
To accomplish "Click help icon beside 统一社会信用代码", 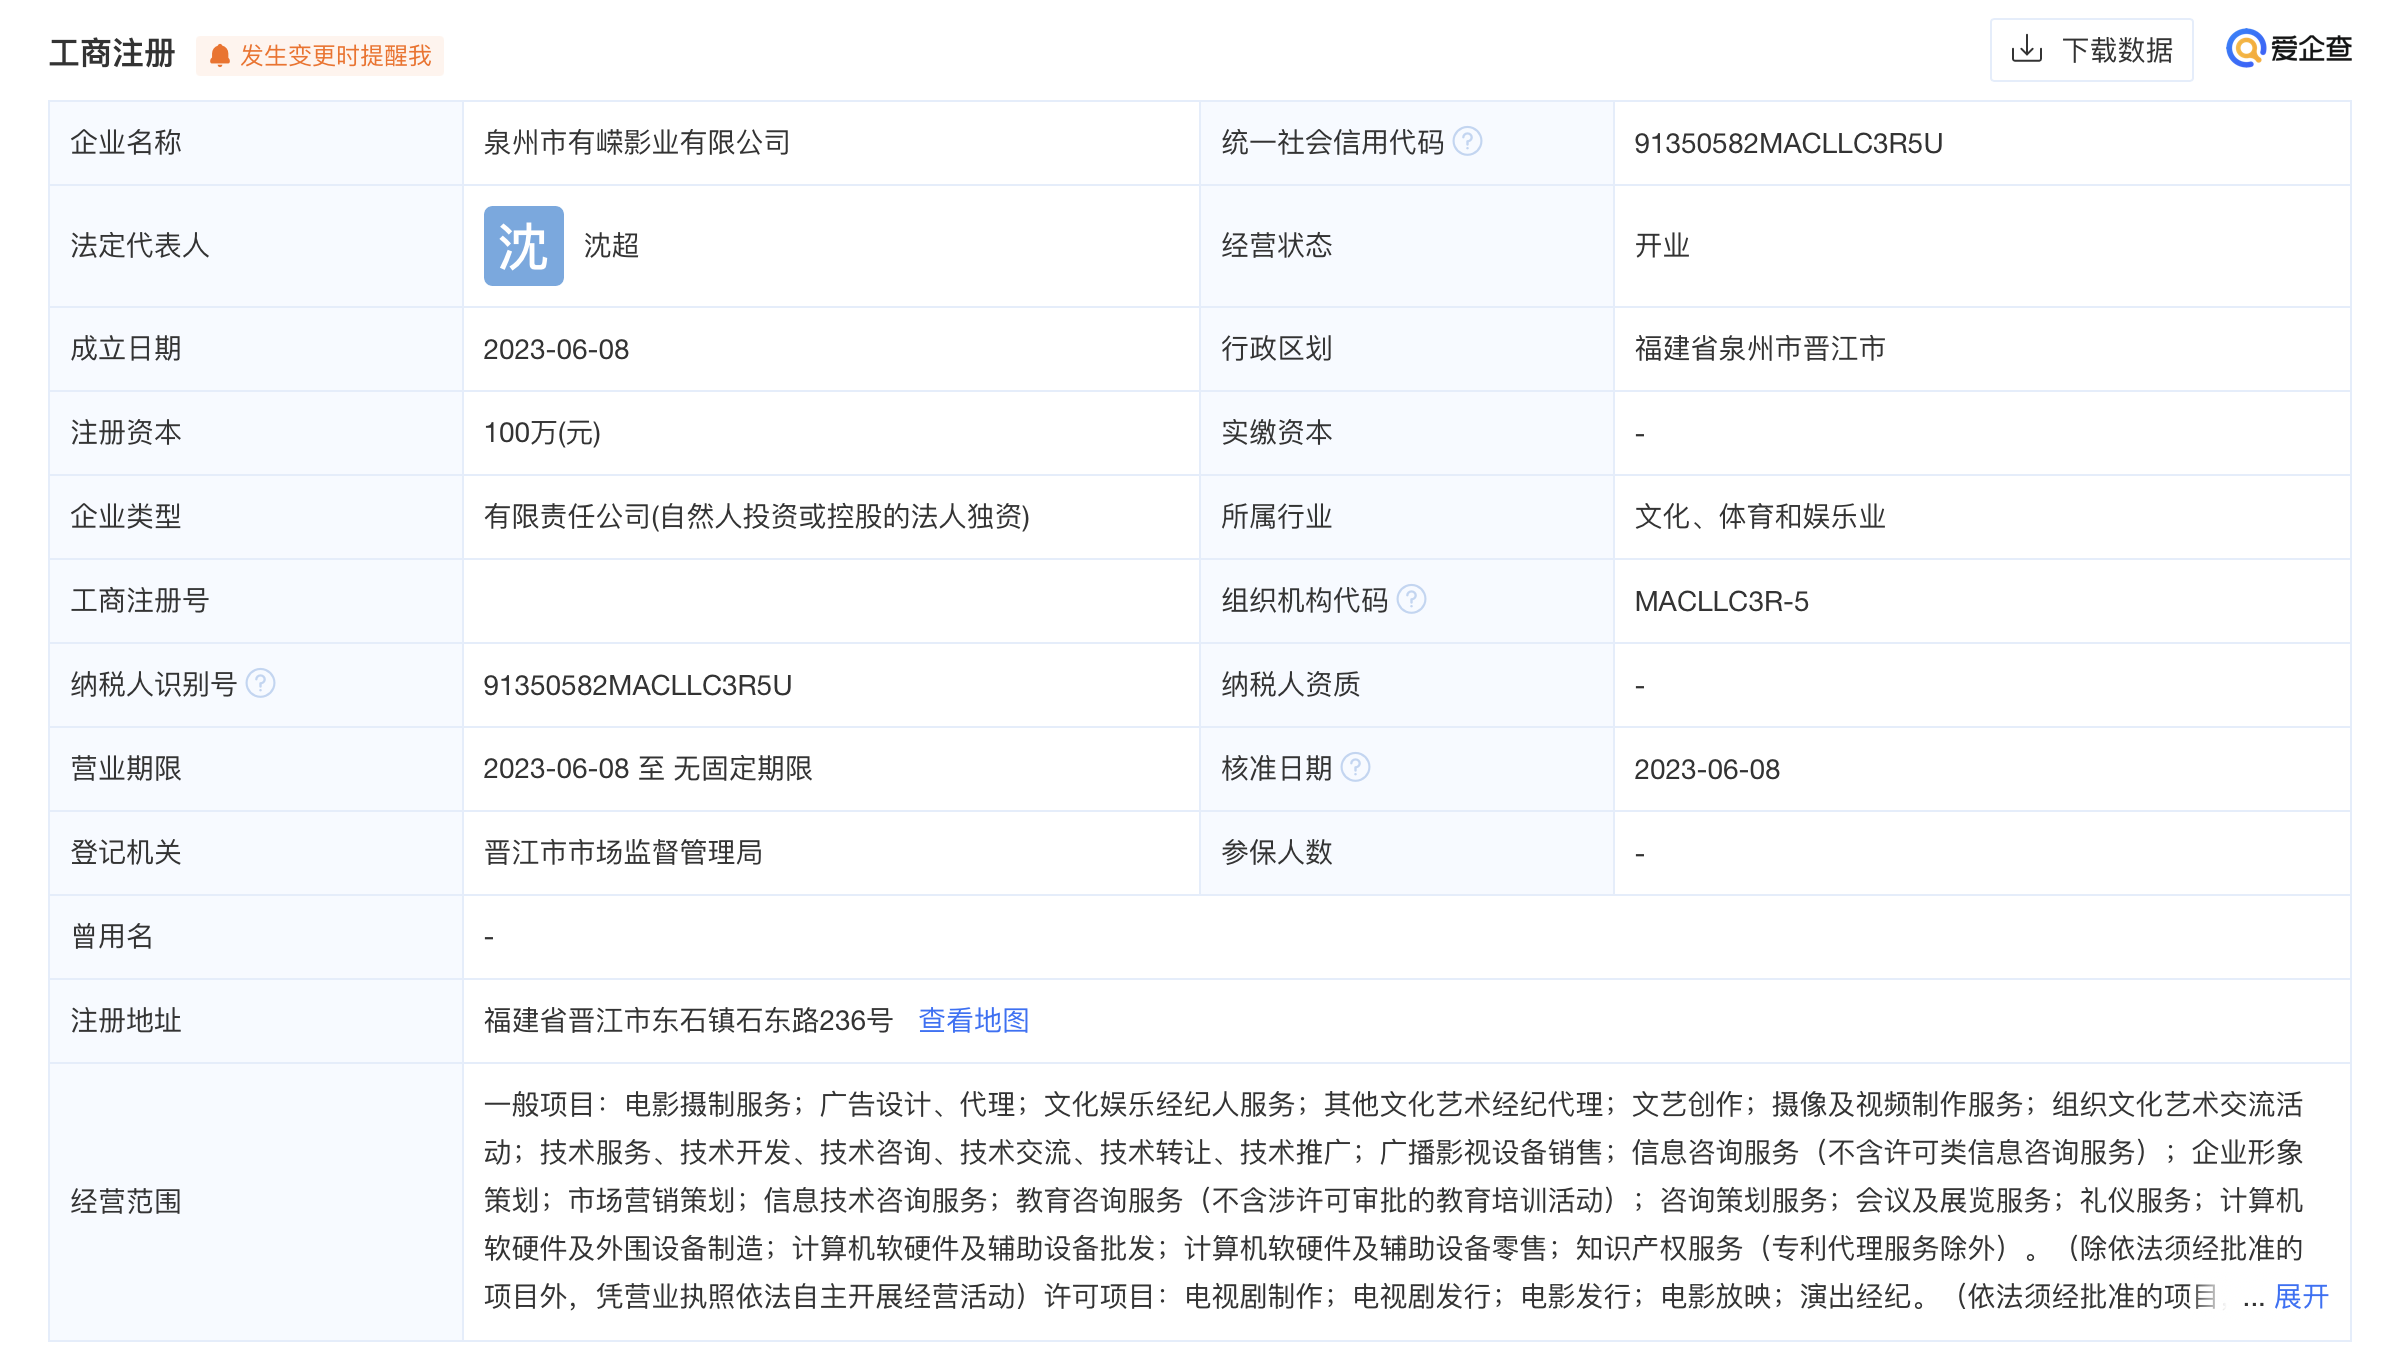I will pyautogui.click(x=1467, y=141).
